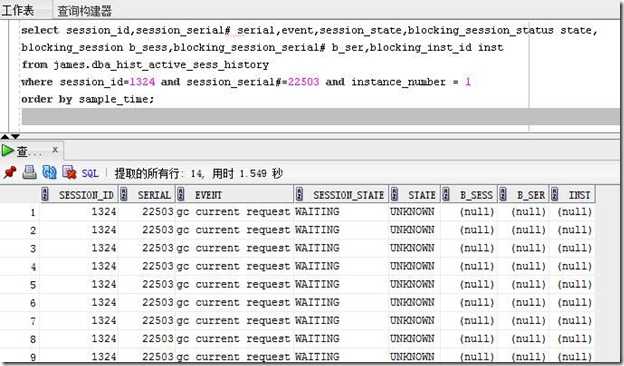Click the sort icon beside EVENT column

point(181,195)
